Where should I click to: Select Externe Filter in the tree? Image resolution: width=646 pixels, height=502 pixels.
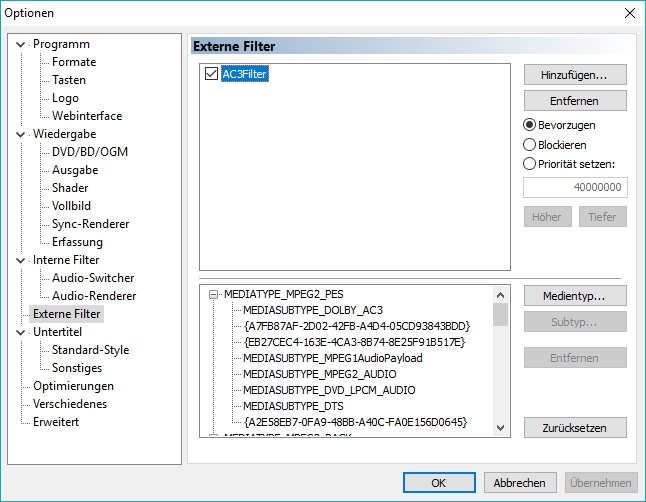(x=66, y=314)
